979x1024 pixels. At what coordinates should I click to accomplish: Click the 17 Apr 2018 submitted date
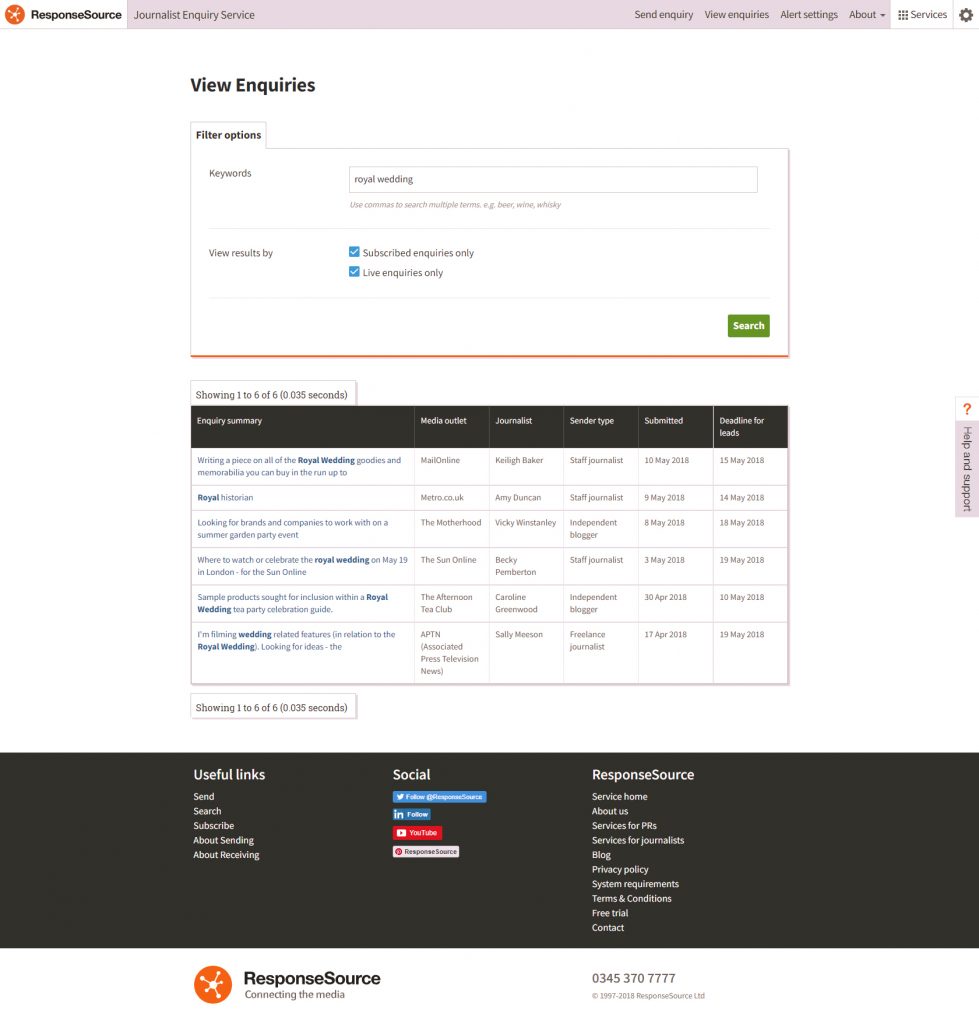(x=666, y=634)
